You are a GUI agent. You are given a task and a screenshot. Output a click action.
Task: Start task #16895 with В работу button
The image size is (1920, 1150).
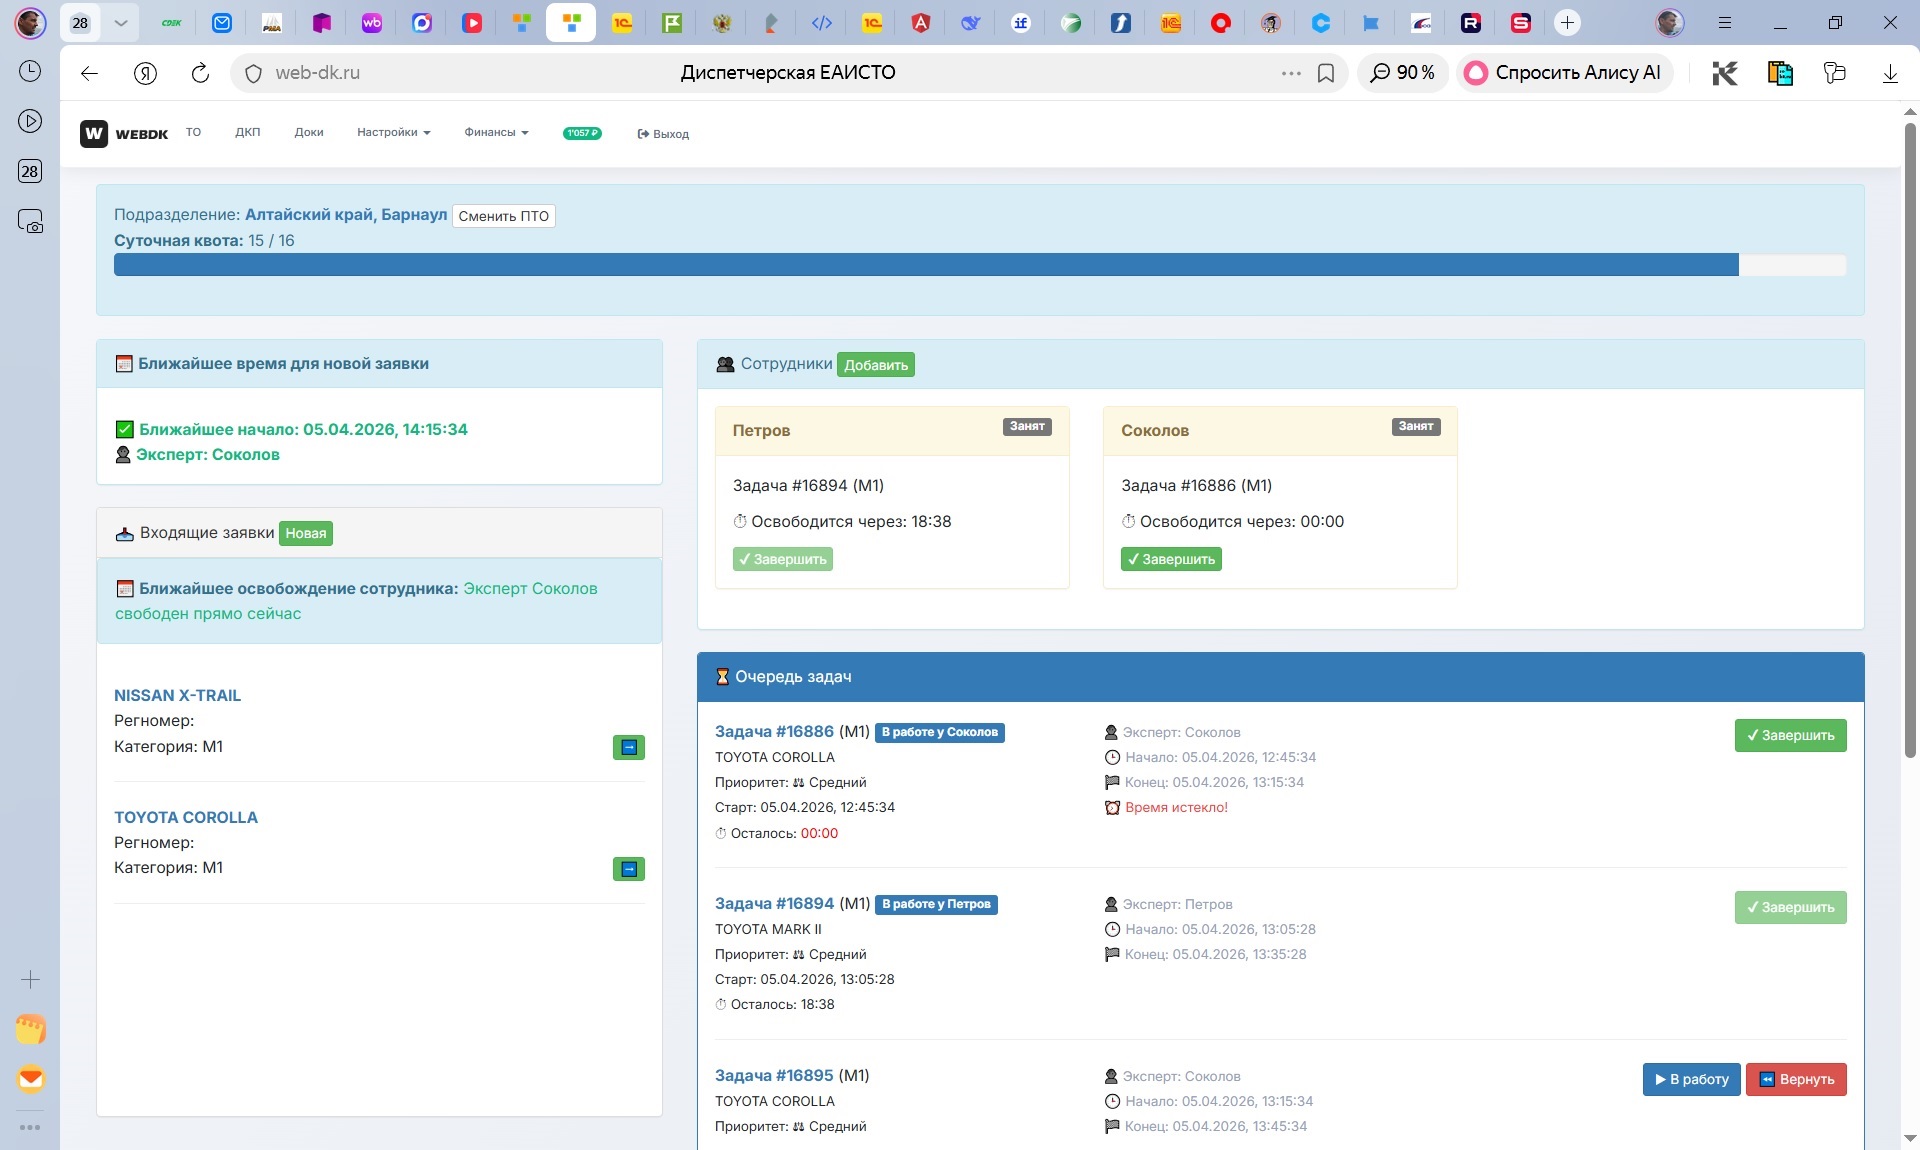1691,1079
